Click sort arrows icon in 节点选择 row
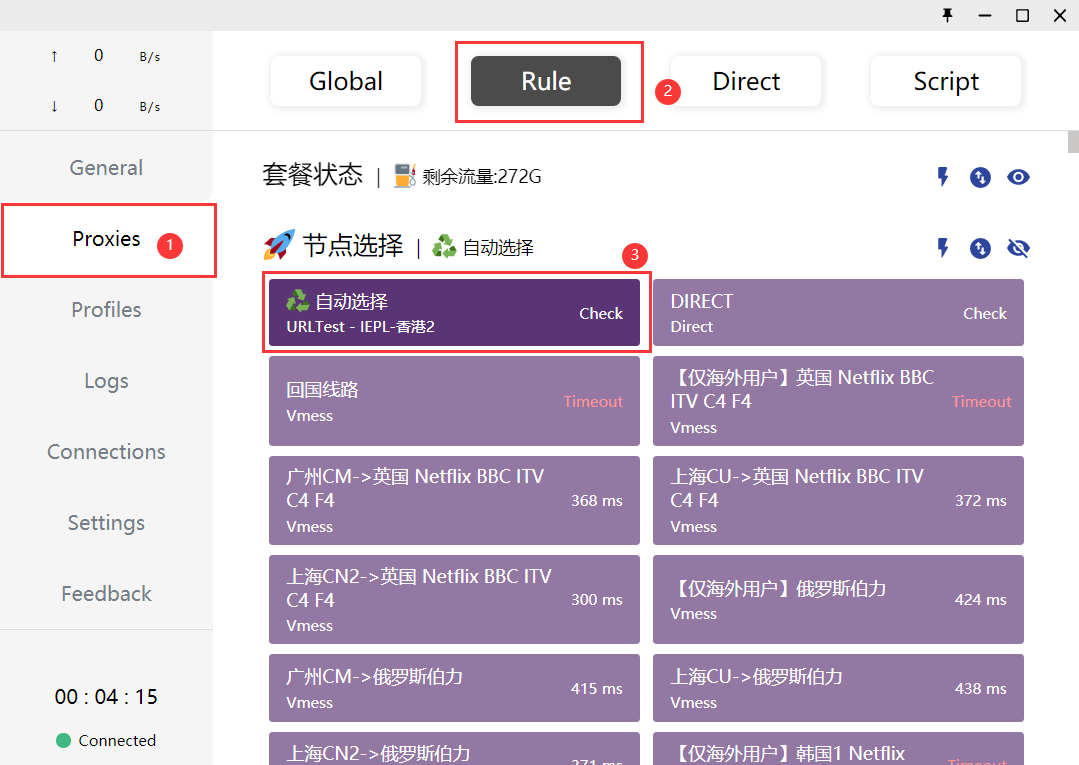This screenshot has height=765, width=1079. coord(980,248)
